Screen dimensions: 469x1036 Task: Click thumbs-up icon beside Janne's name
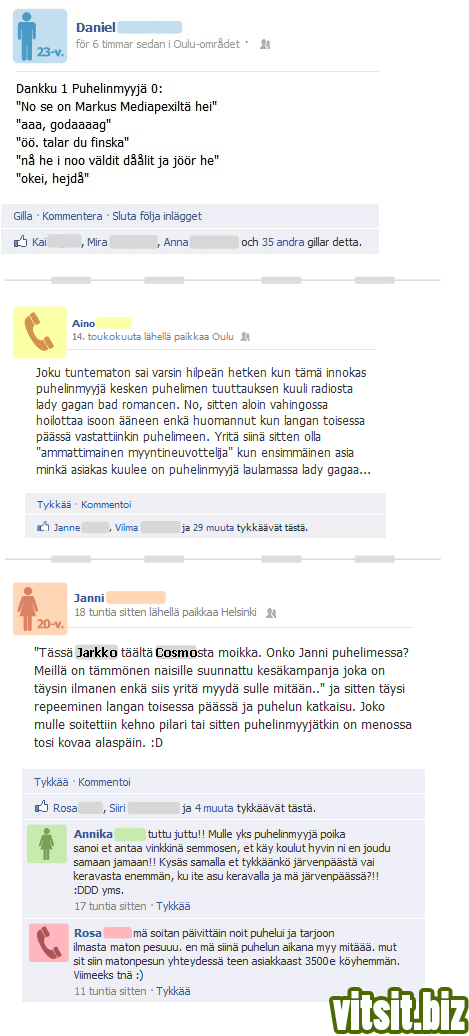44,527
